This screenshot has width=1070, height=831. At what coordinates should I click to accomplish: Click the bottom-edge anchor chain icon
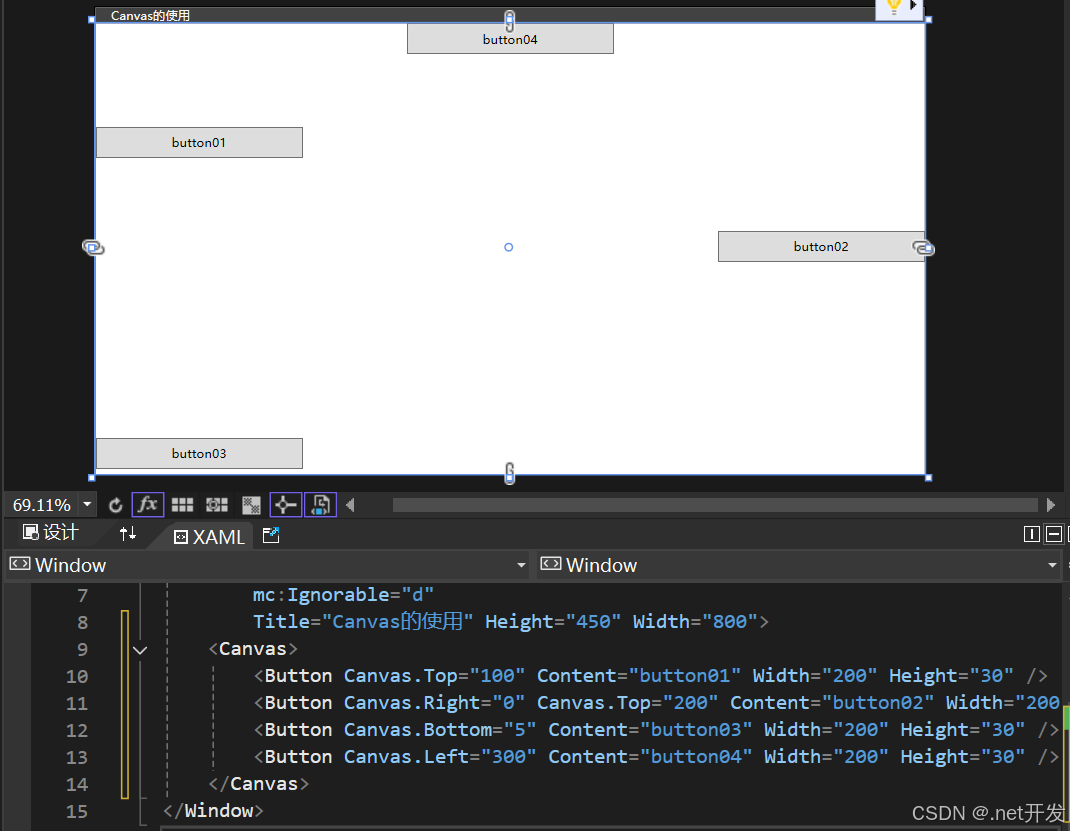(x=509, y=473)
